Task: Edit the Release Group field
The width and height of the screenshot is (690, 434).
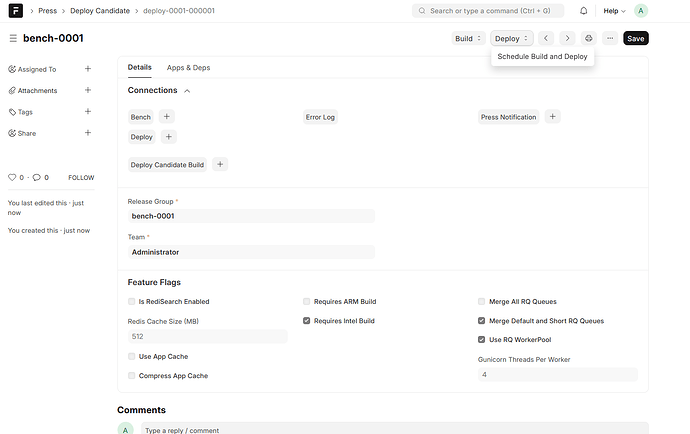Action: pyautogui.click(x=251, y=216)
